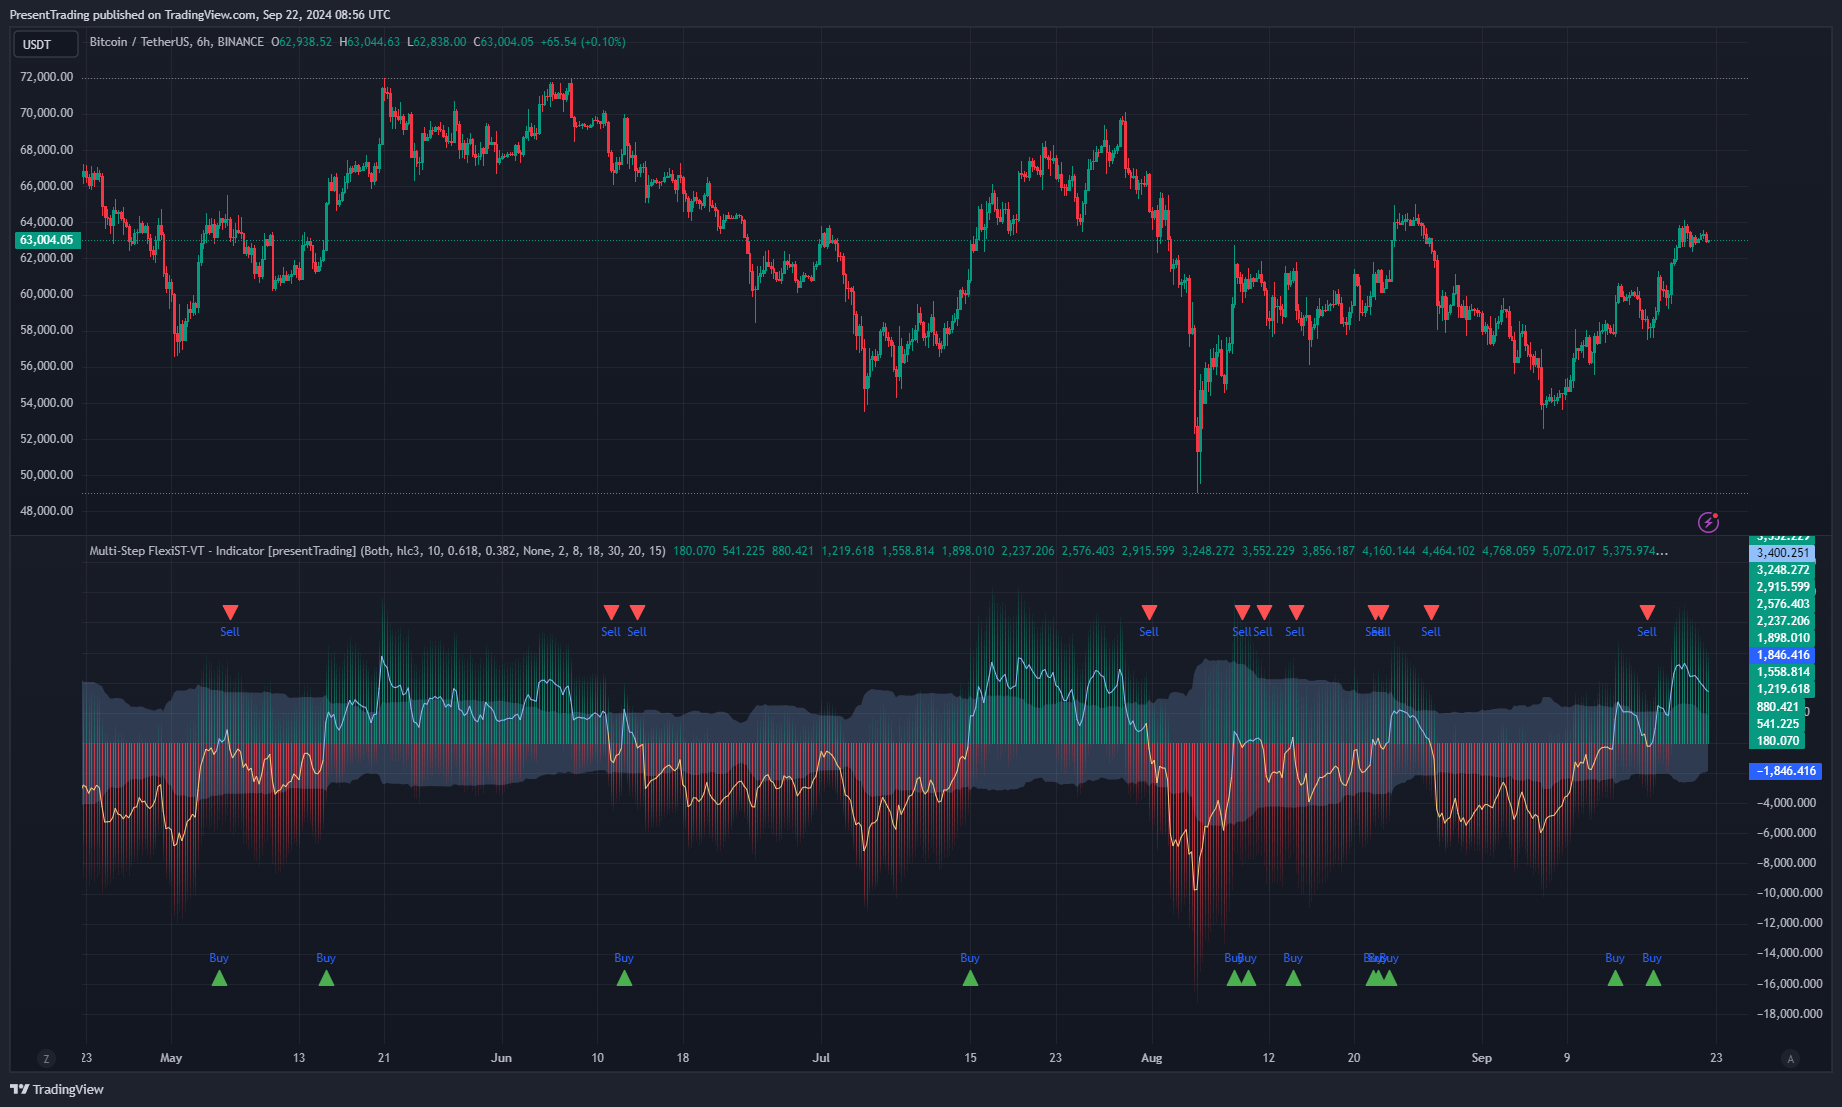The image size is (1842, 1107).
Task: Click the Buy marker around May 15
Action: (326, 978)
